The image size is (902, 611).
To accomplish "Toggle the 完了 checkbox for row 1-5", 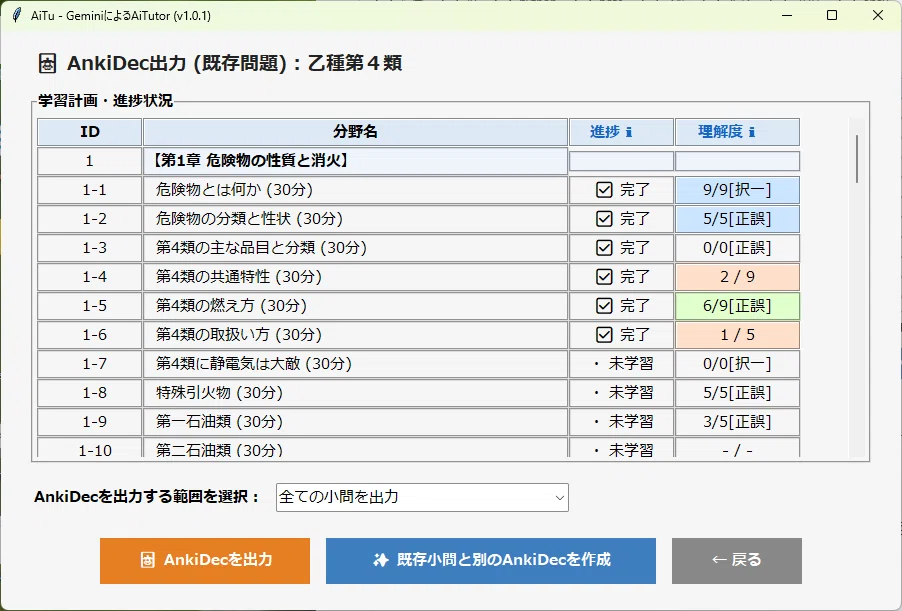I will (604, 306).
